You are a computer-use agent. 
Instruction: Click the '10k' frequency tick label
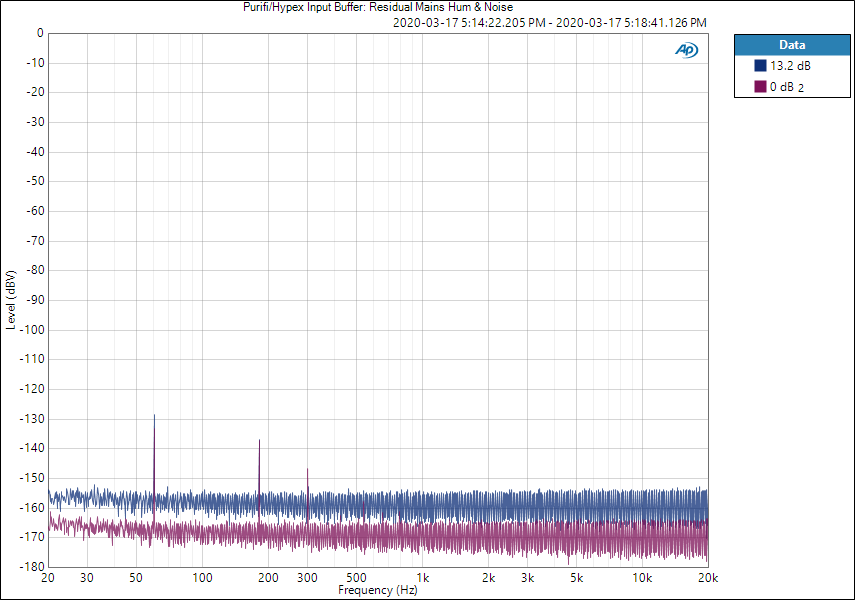coord(642,578)
